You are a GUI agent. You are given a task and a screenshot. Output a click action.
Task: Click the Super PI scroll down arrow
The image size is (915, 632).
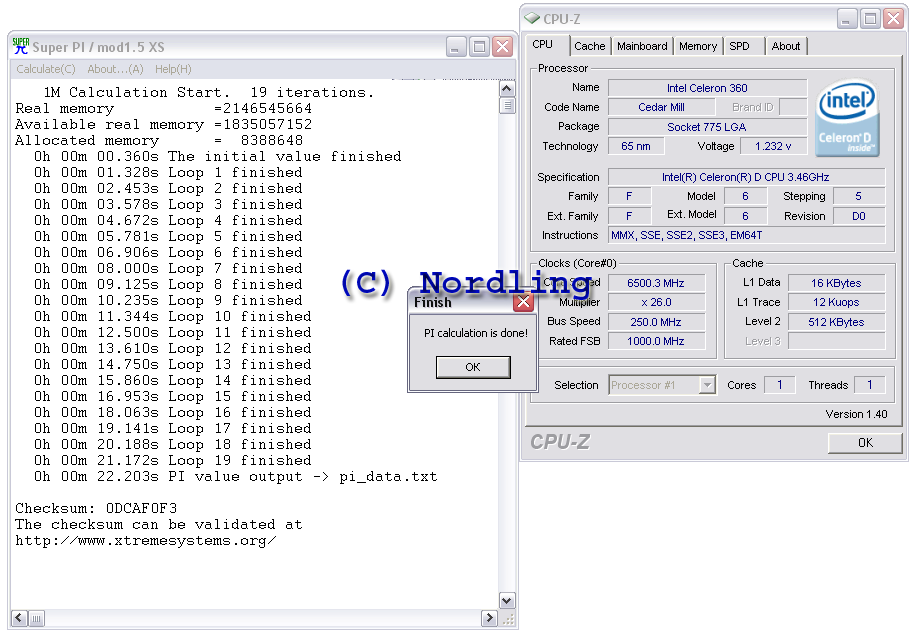pyautogui.click(x=507, y=600)
